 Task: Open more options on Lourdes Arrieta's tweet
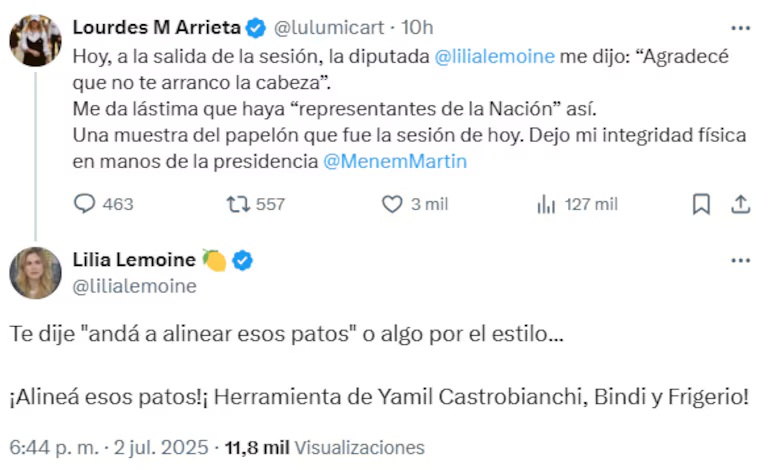tap(740, 29)
